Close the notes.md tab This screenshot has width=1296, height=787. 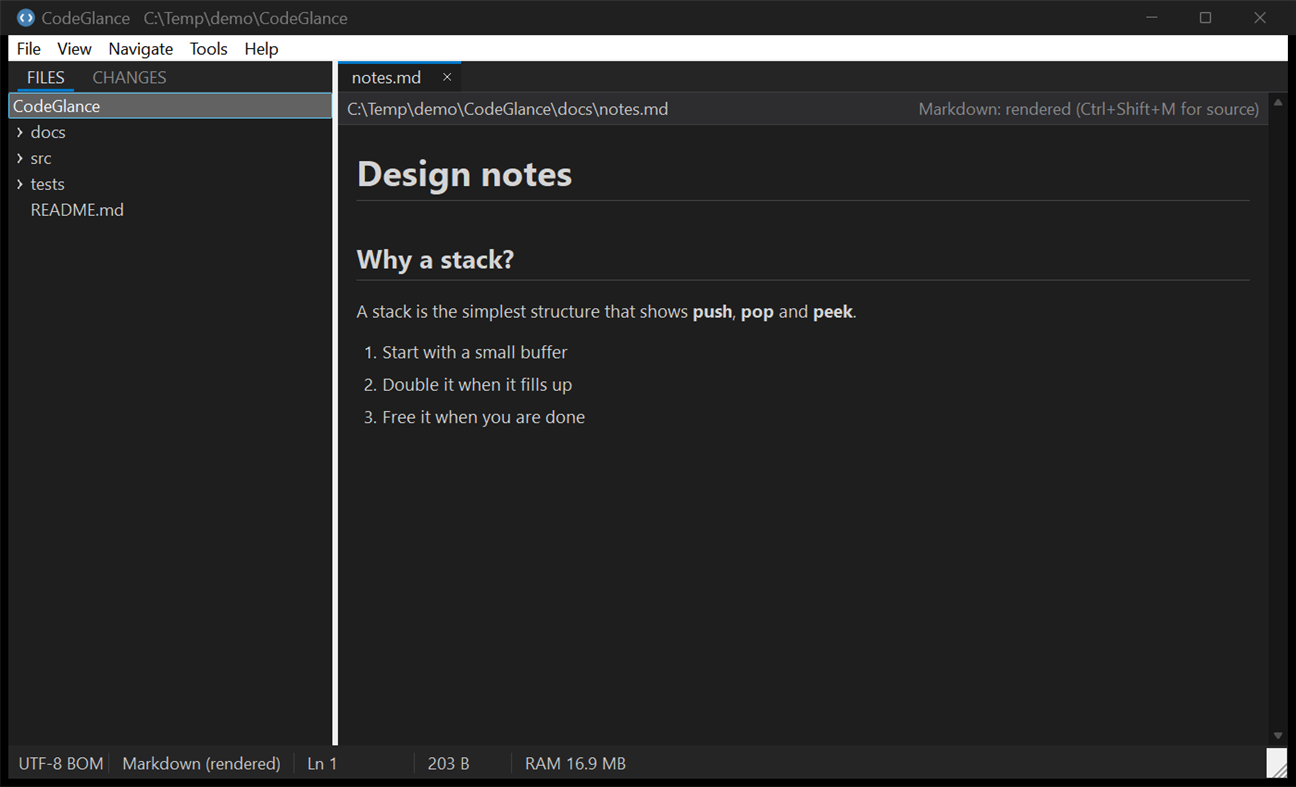pyautogui.click(x=447, y=77)
